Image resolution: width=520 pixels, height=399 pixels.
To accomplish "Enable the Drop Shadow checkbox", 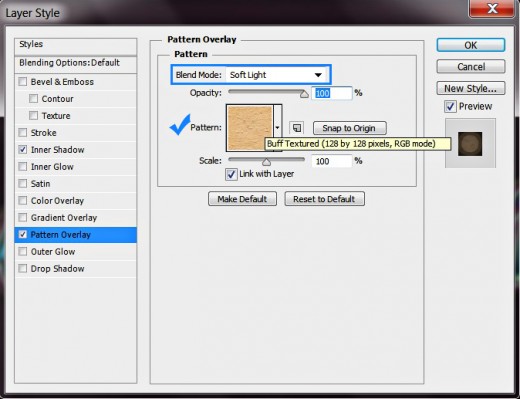I will [23, 268].
